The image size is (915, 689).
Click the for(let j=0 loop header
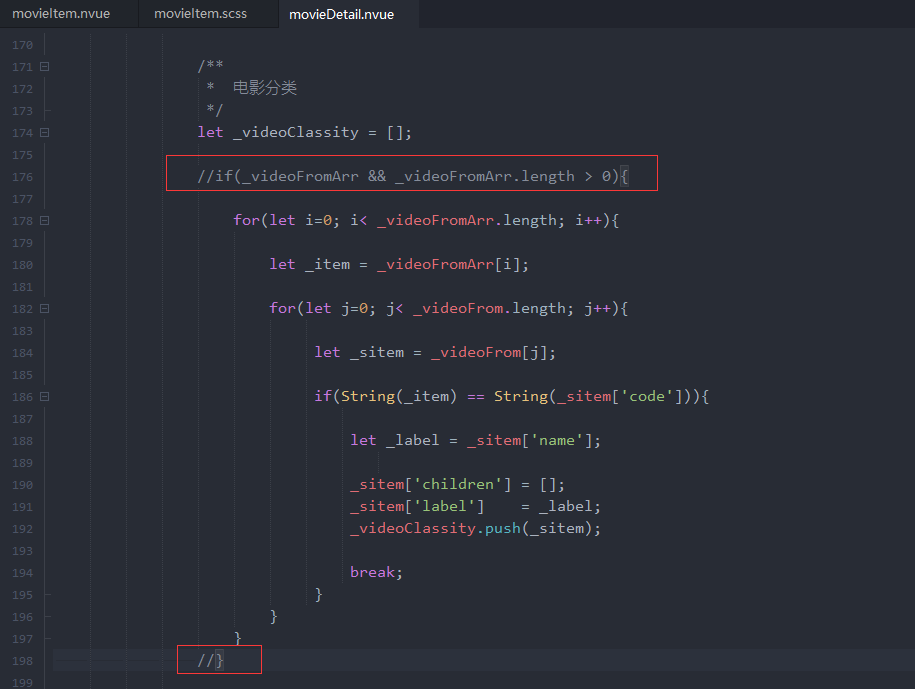point(448,308)
